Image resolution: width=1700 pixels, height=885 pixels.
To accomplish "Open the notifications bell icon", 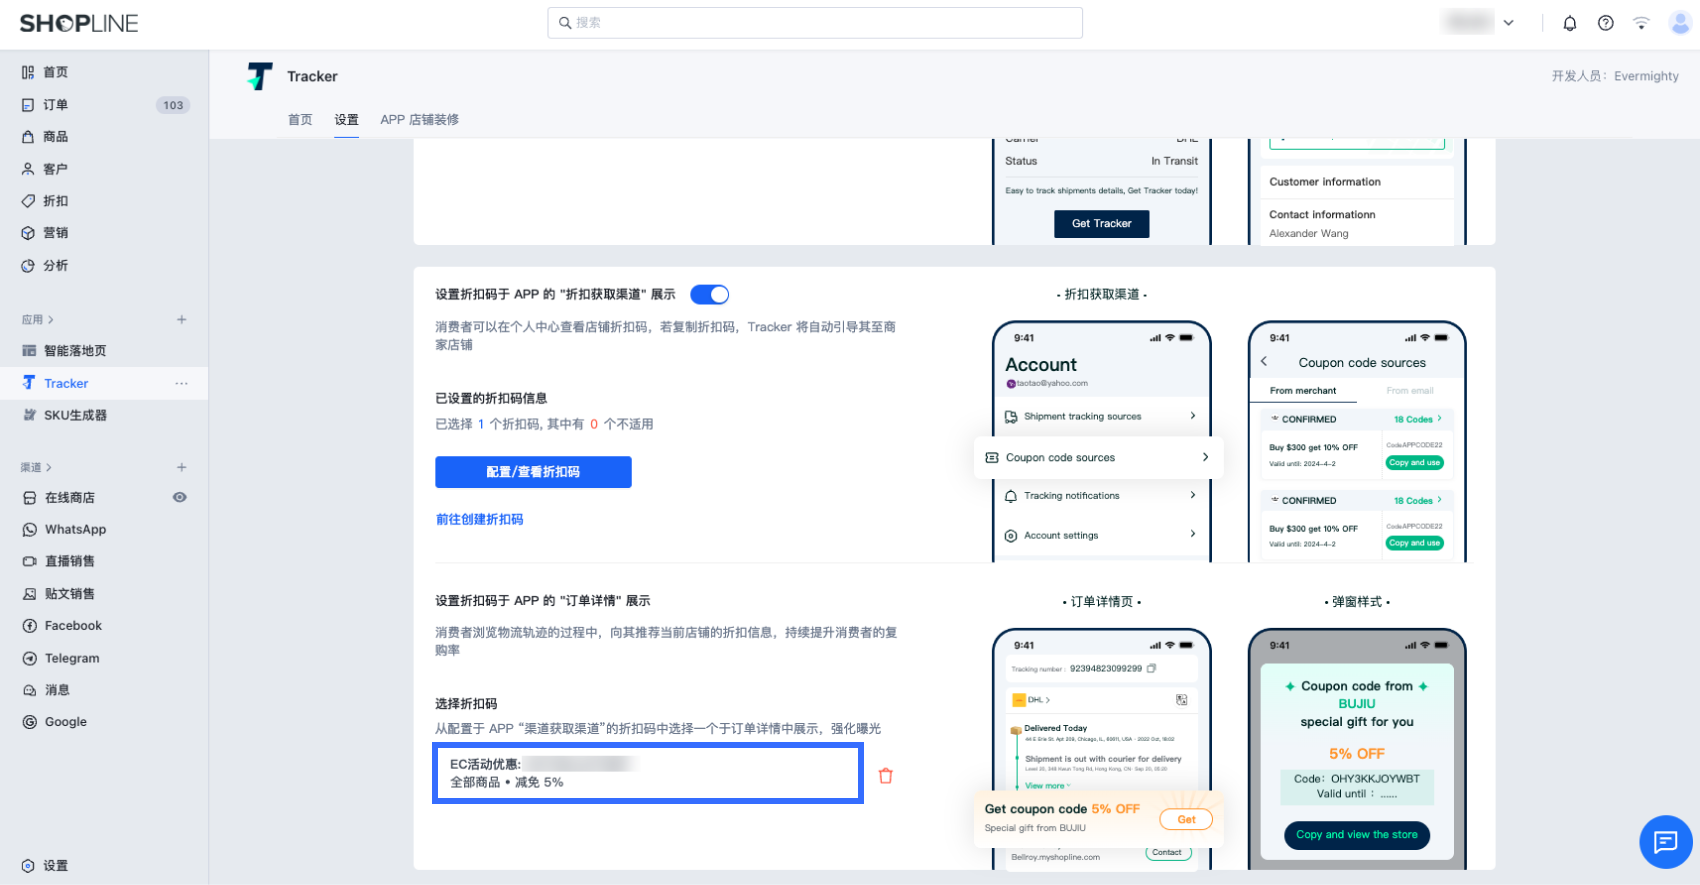I will [1569, 23].
